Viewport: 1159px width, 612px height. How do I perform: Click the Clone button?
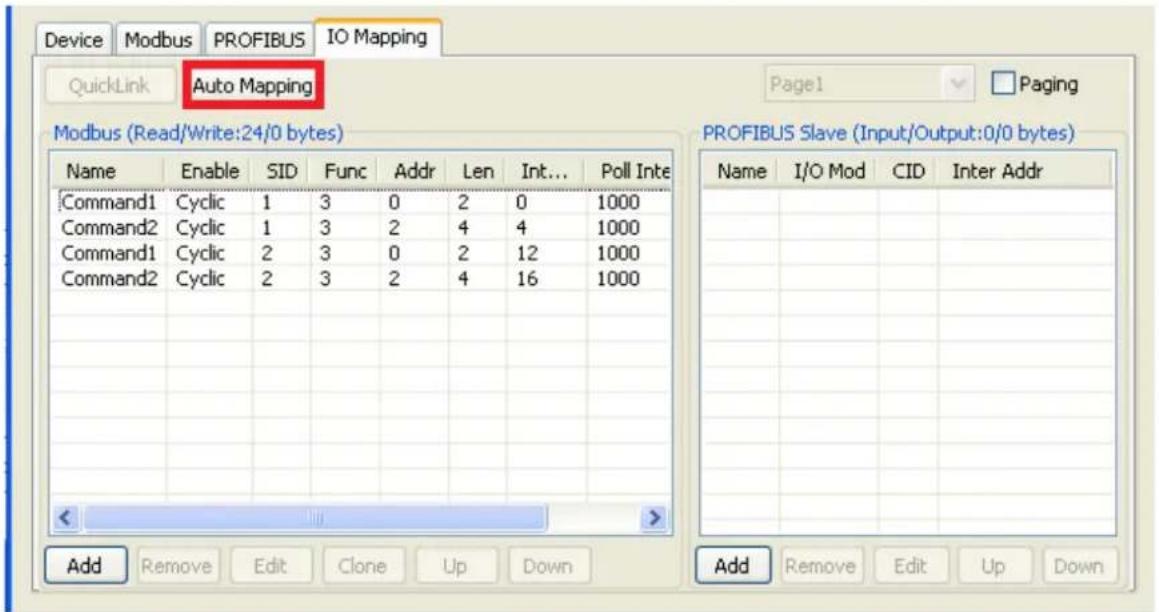coord(363,566)
